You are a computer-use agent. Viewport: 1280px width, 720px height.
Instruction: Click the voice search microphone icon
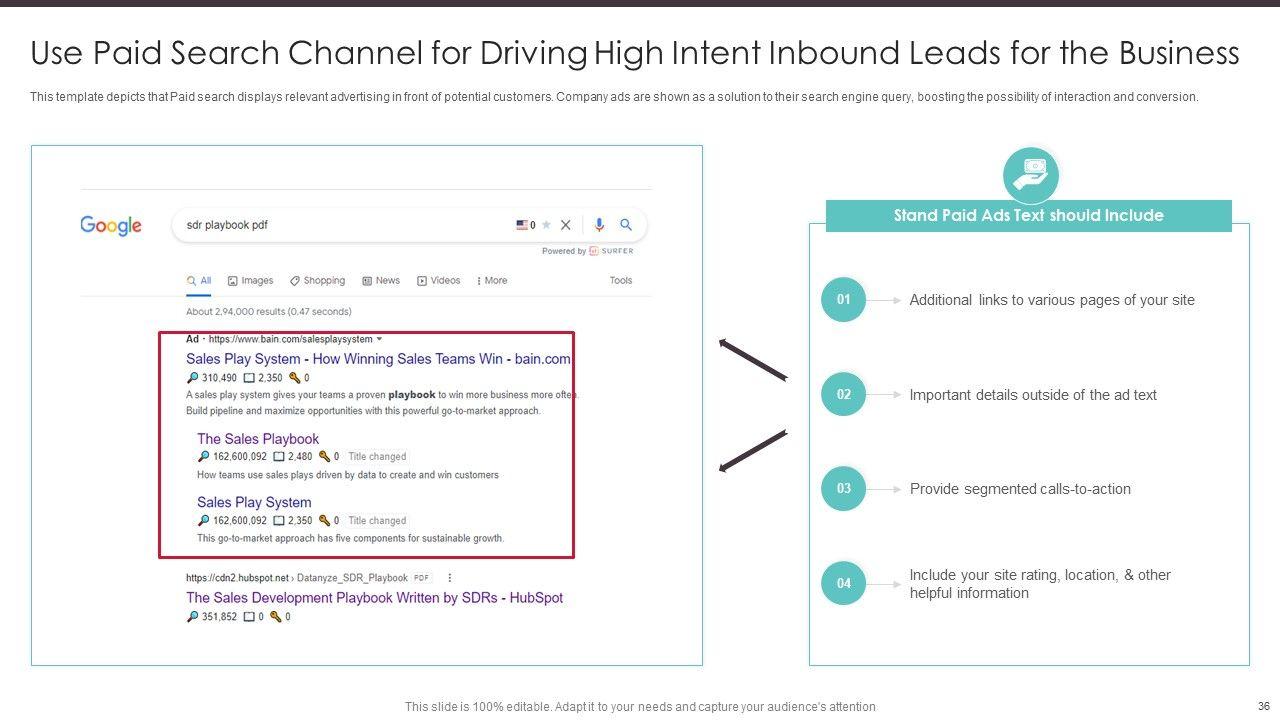click(x=598, y=225)
